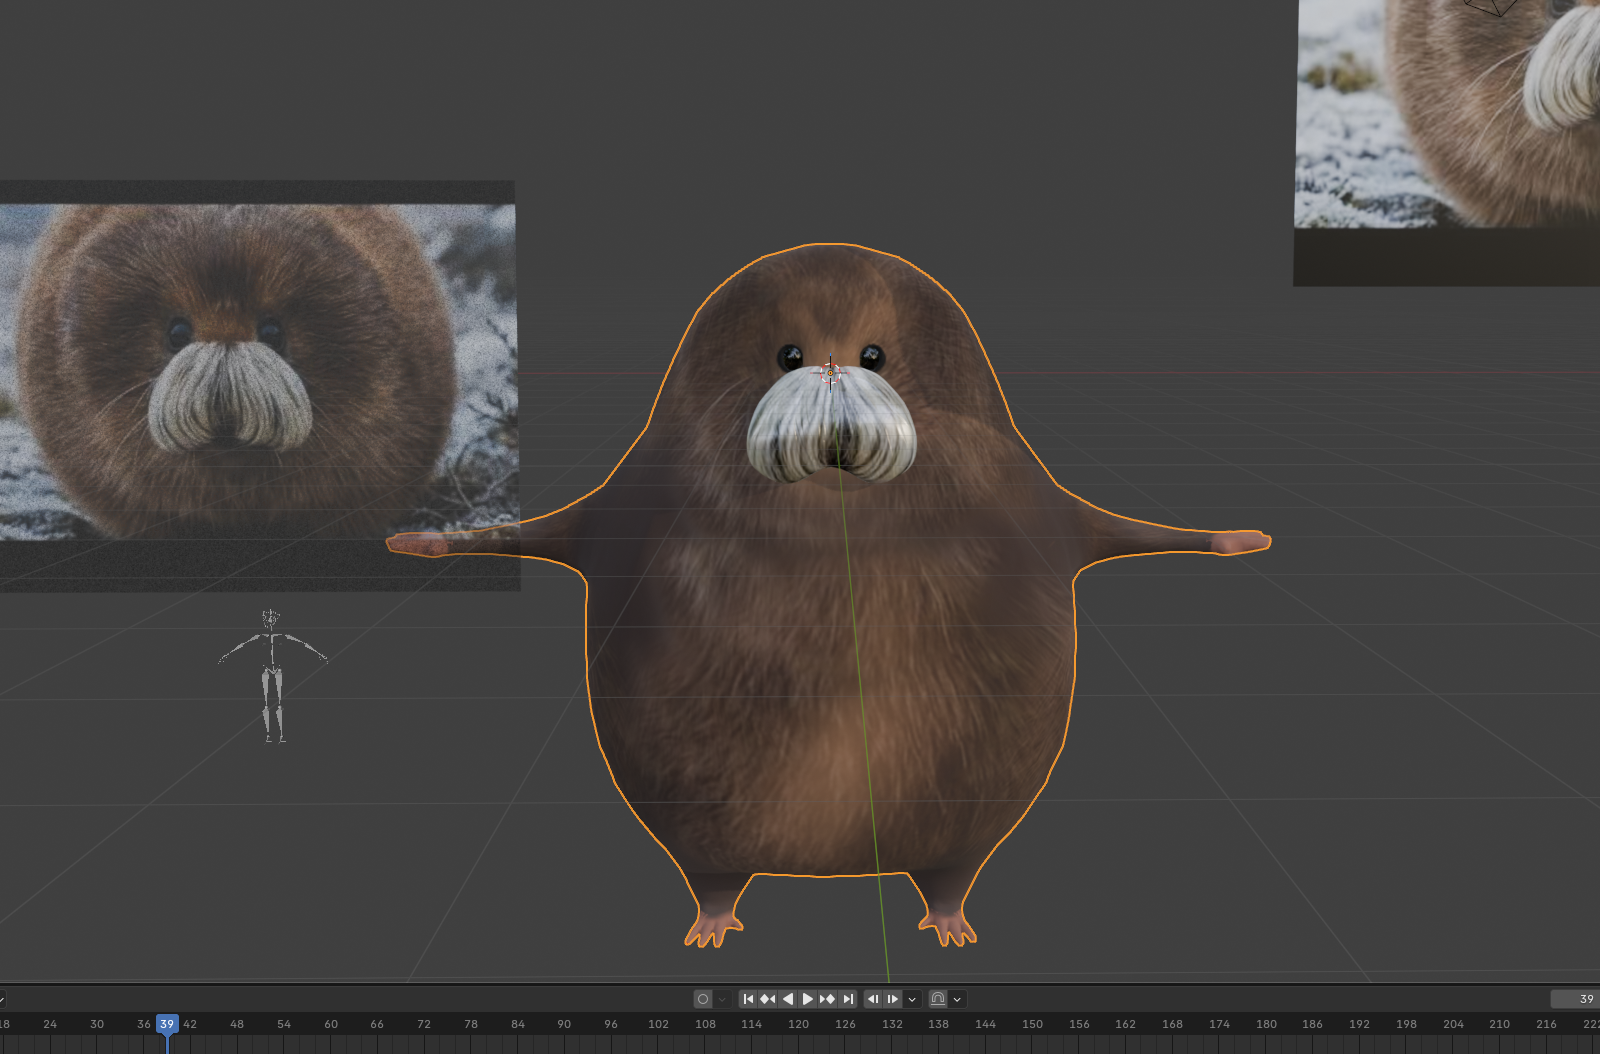This screenshot has width=1600, height=1054.
Task: Select the small armature skeleton object
Action: [x=272, y=676]
